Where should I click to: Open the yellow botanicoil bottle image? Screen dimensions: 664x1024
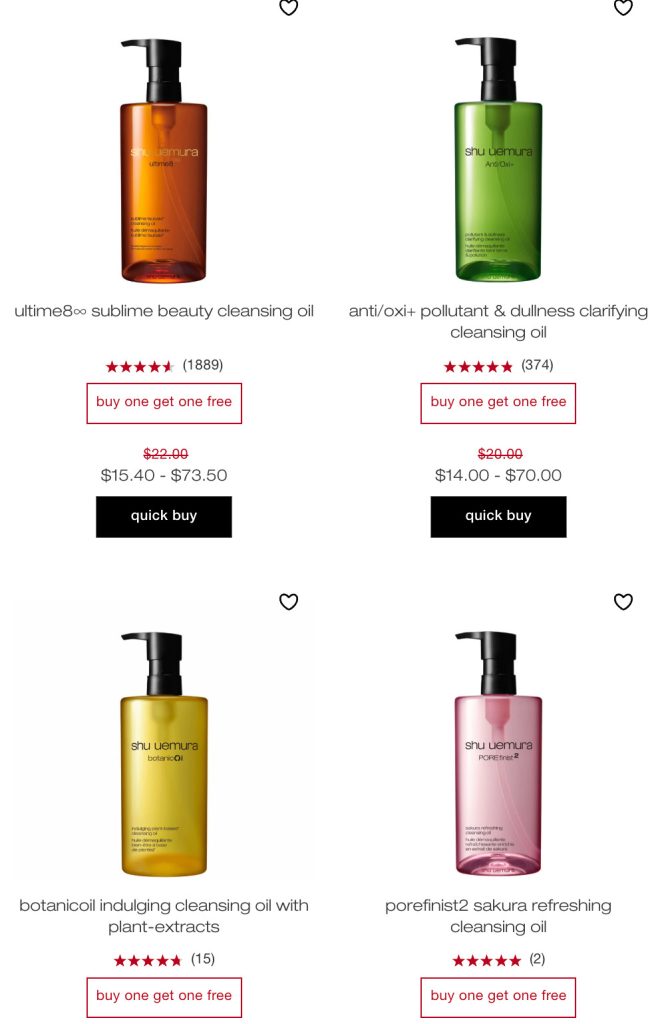(163, 754)
